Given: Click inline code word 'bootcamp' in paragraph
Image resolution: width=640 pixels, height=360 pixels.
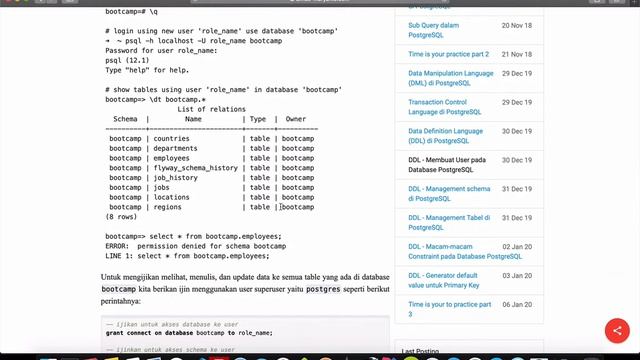Looking at the screenshot, I should 118,289.
